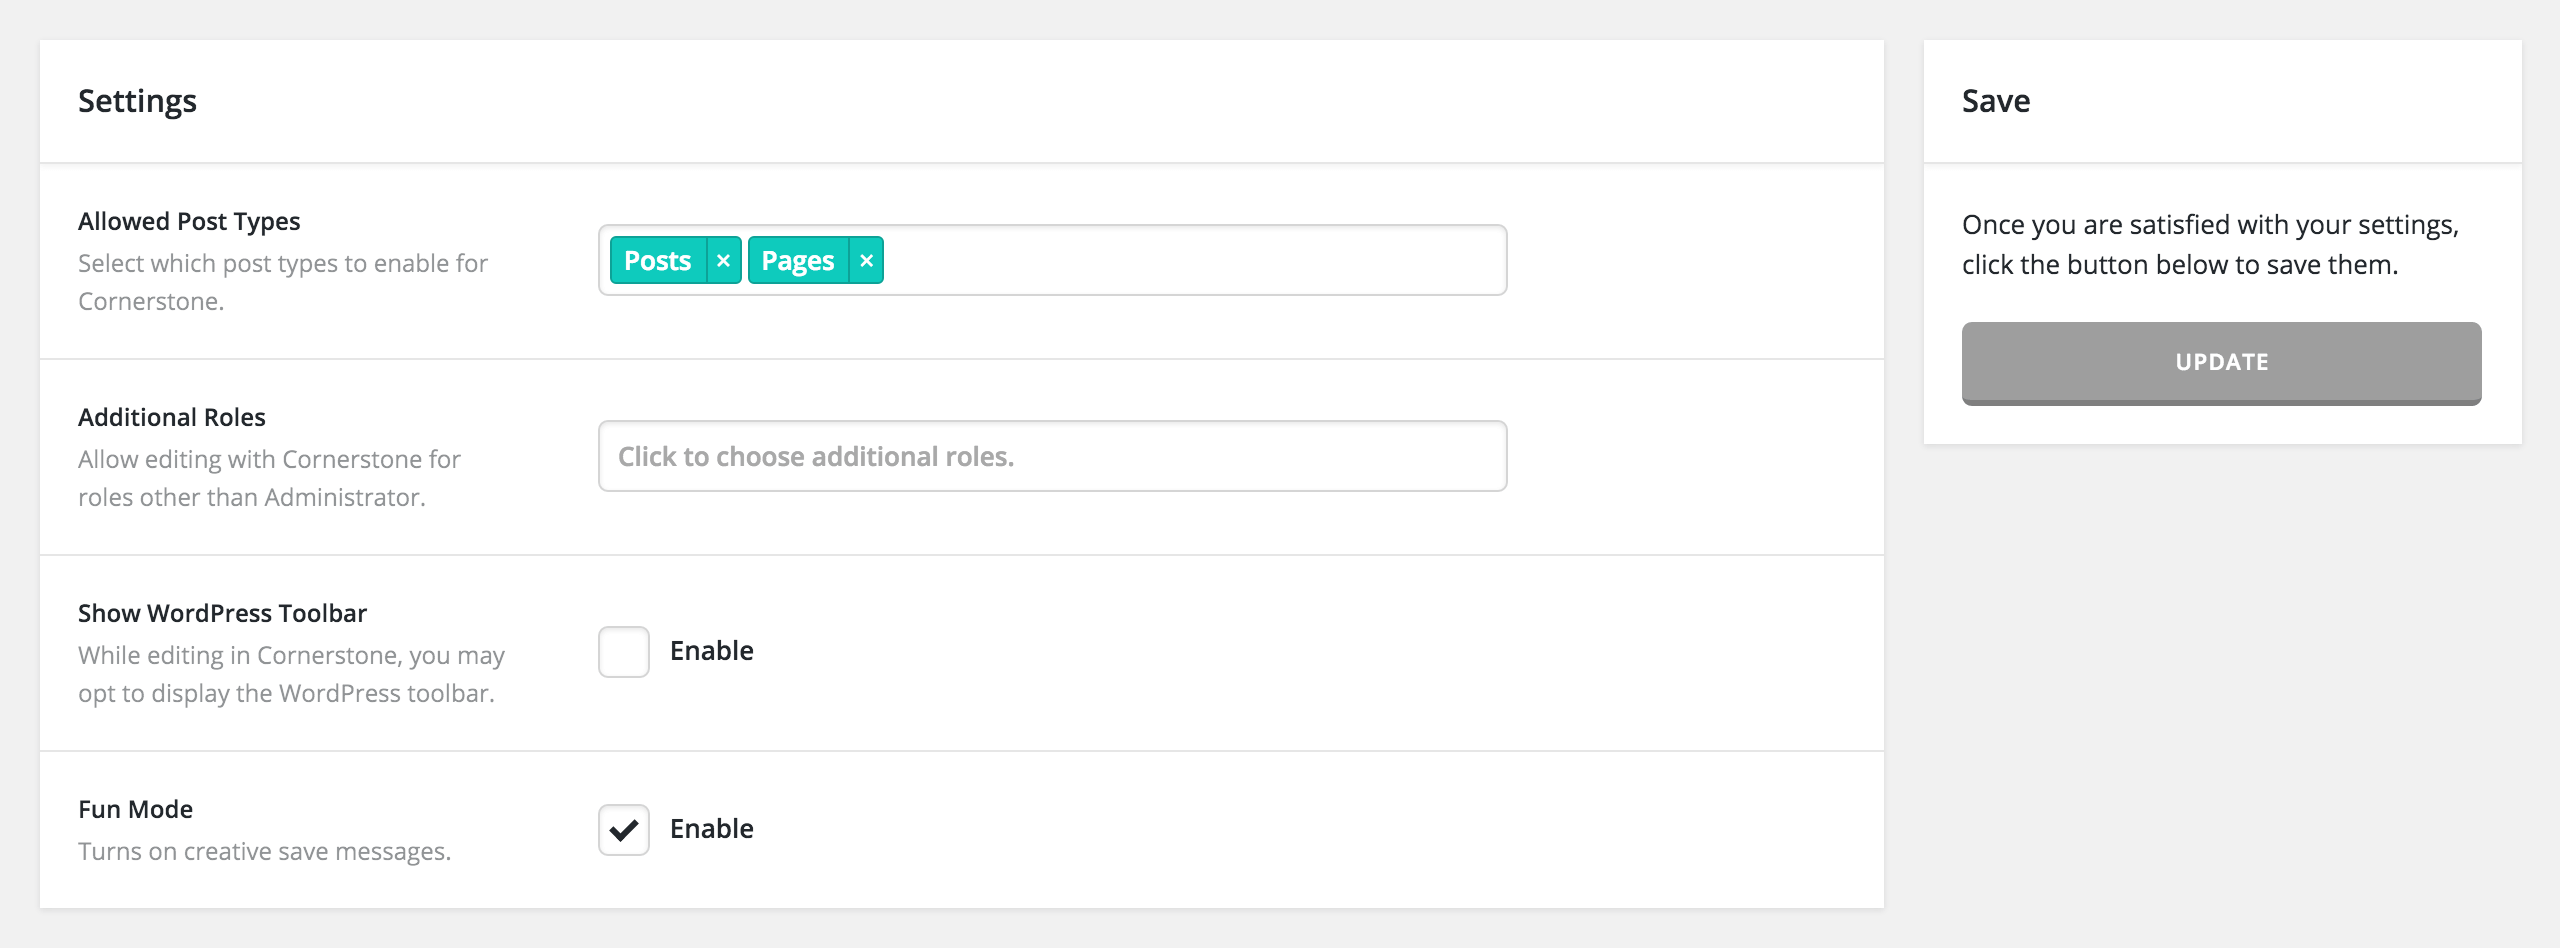Image resolution: width=2560 pixels, height=948 pixels.
Task: Select the Posts tag label
Action: click(657, 260)
